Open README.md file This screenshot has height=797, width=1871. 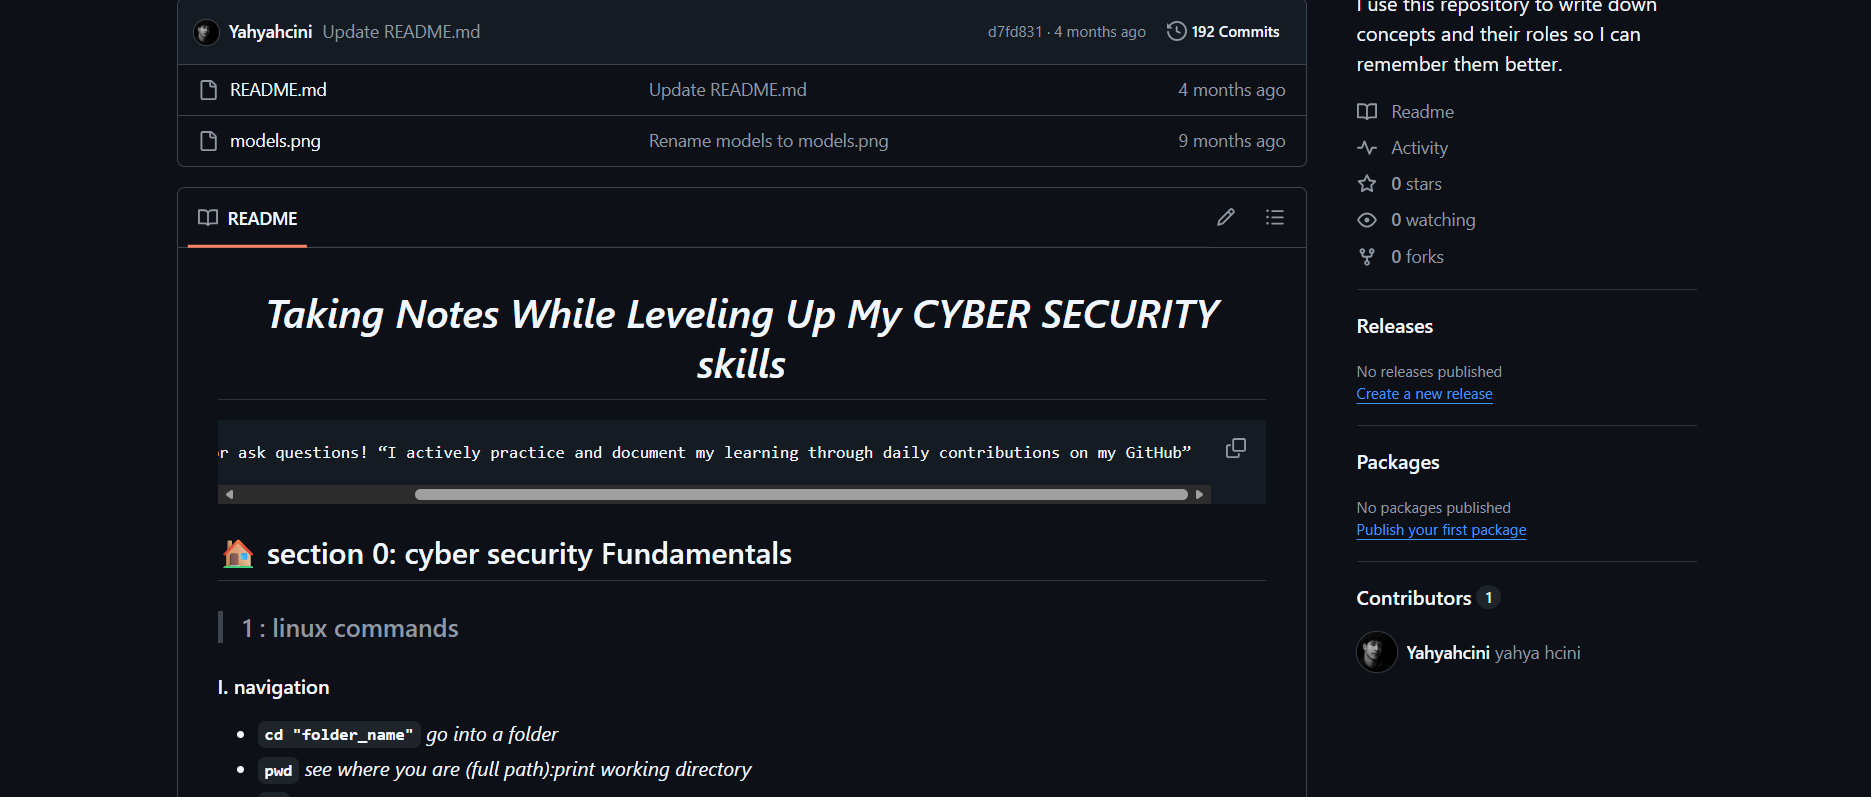278,90
